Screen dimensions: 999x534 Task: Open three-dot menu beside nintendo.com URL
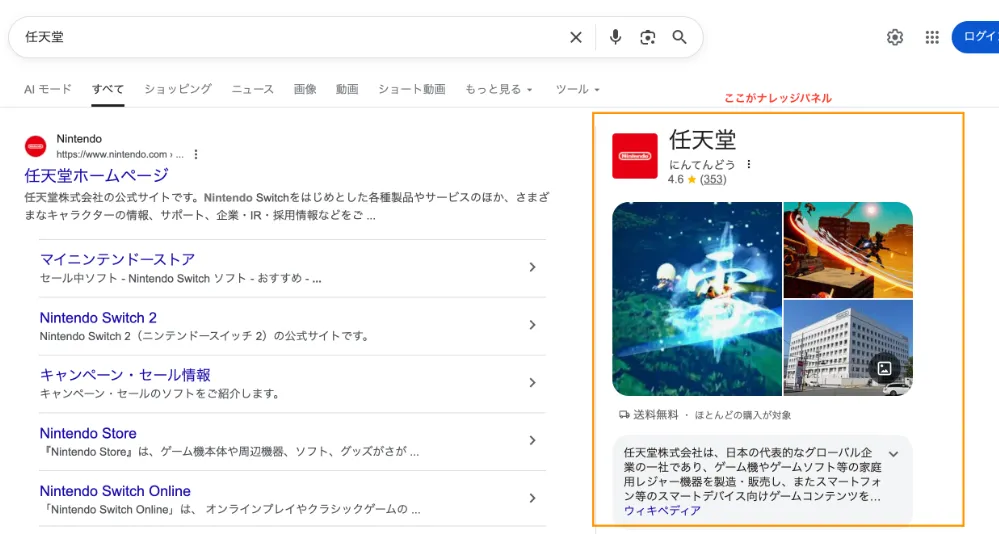click(x=196, y=155)
